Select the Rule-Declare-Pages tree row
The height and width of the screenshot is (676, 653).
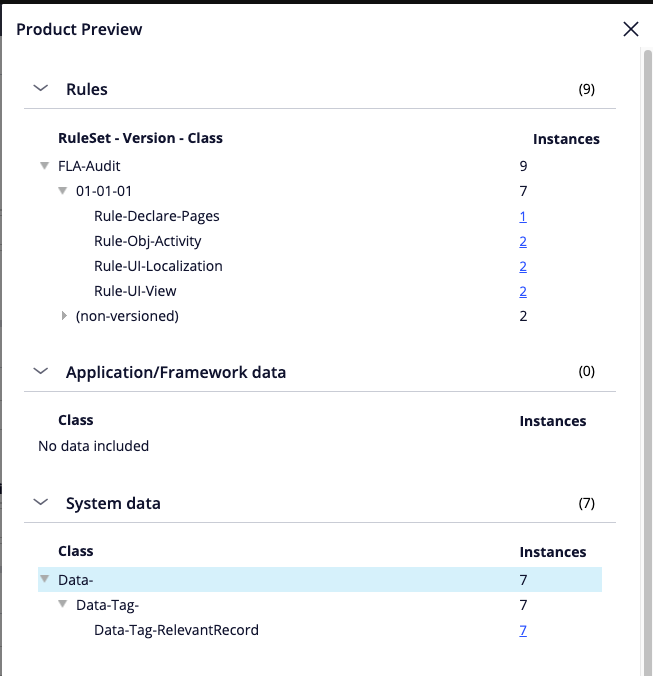click(320, 216)
